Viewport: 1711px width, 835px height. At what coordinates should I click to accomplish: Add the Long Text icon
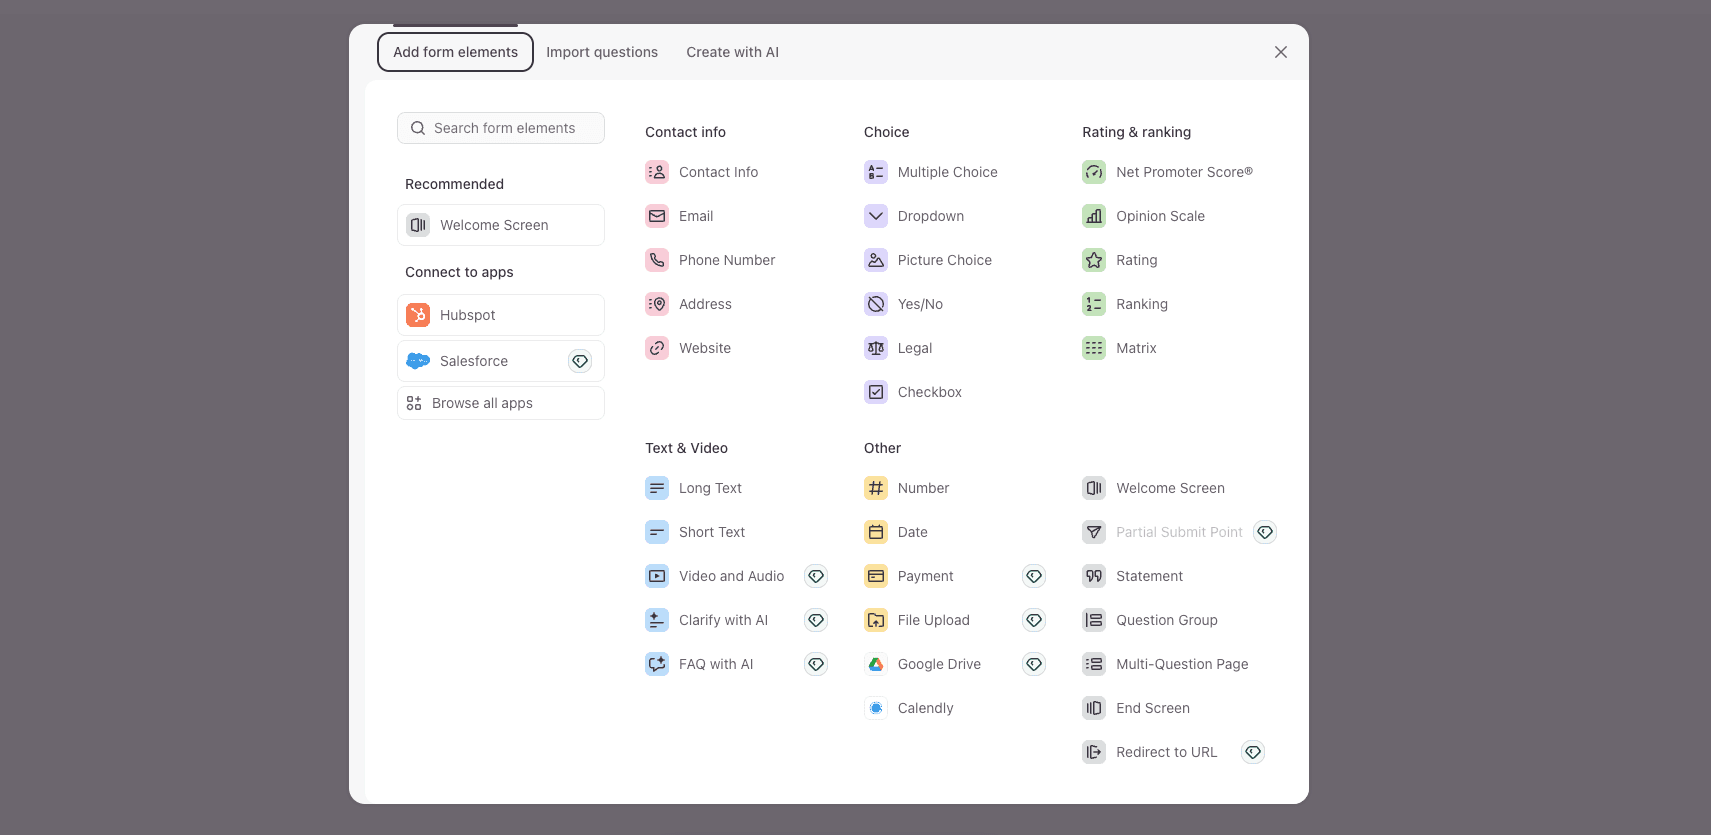[x=657, y=488]
